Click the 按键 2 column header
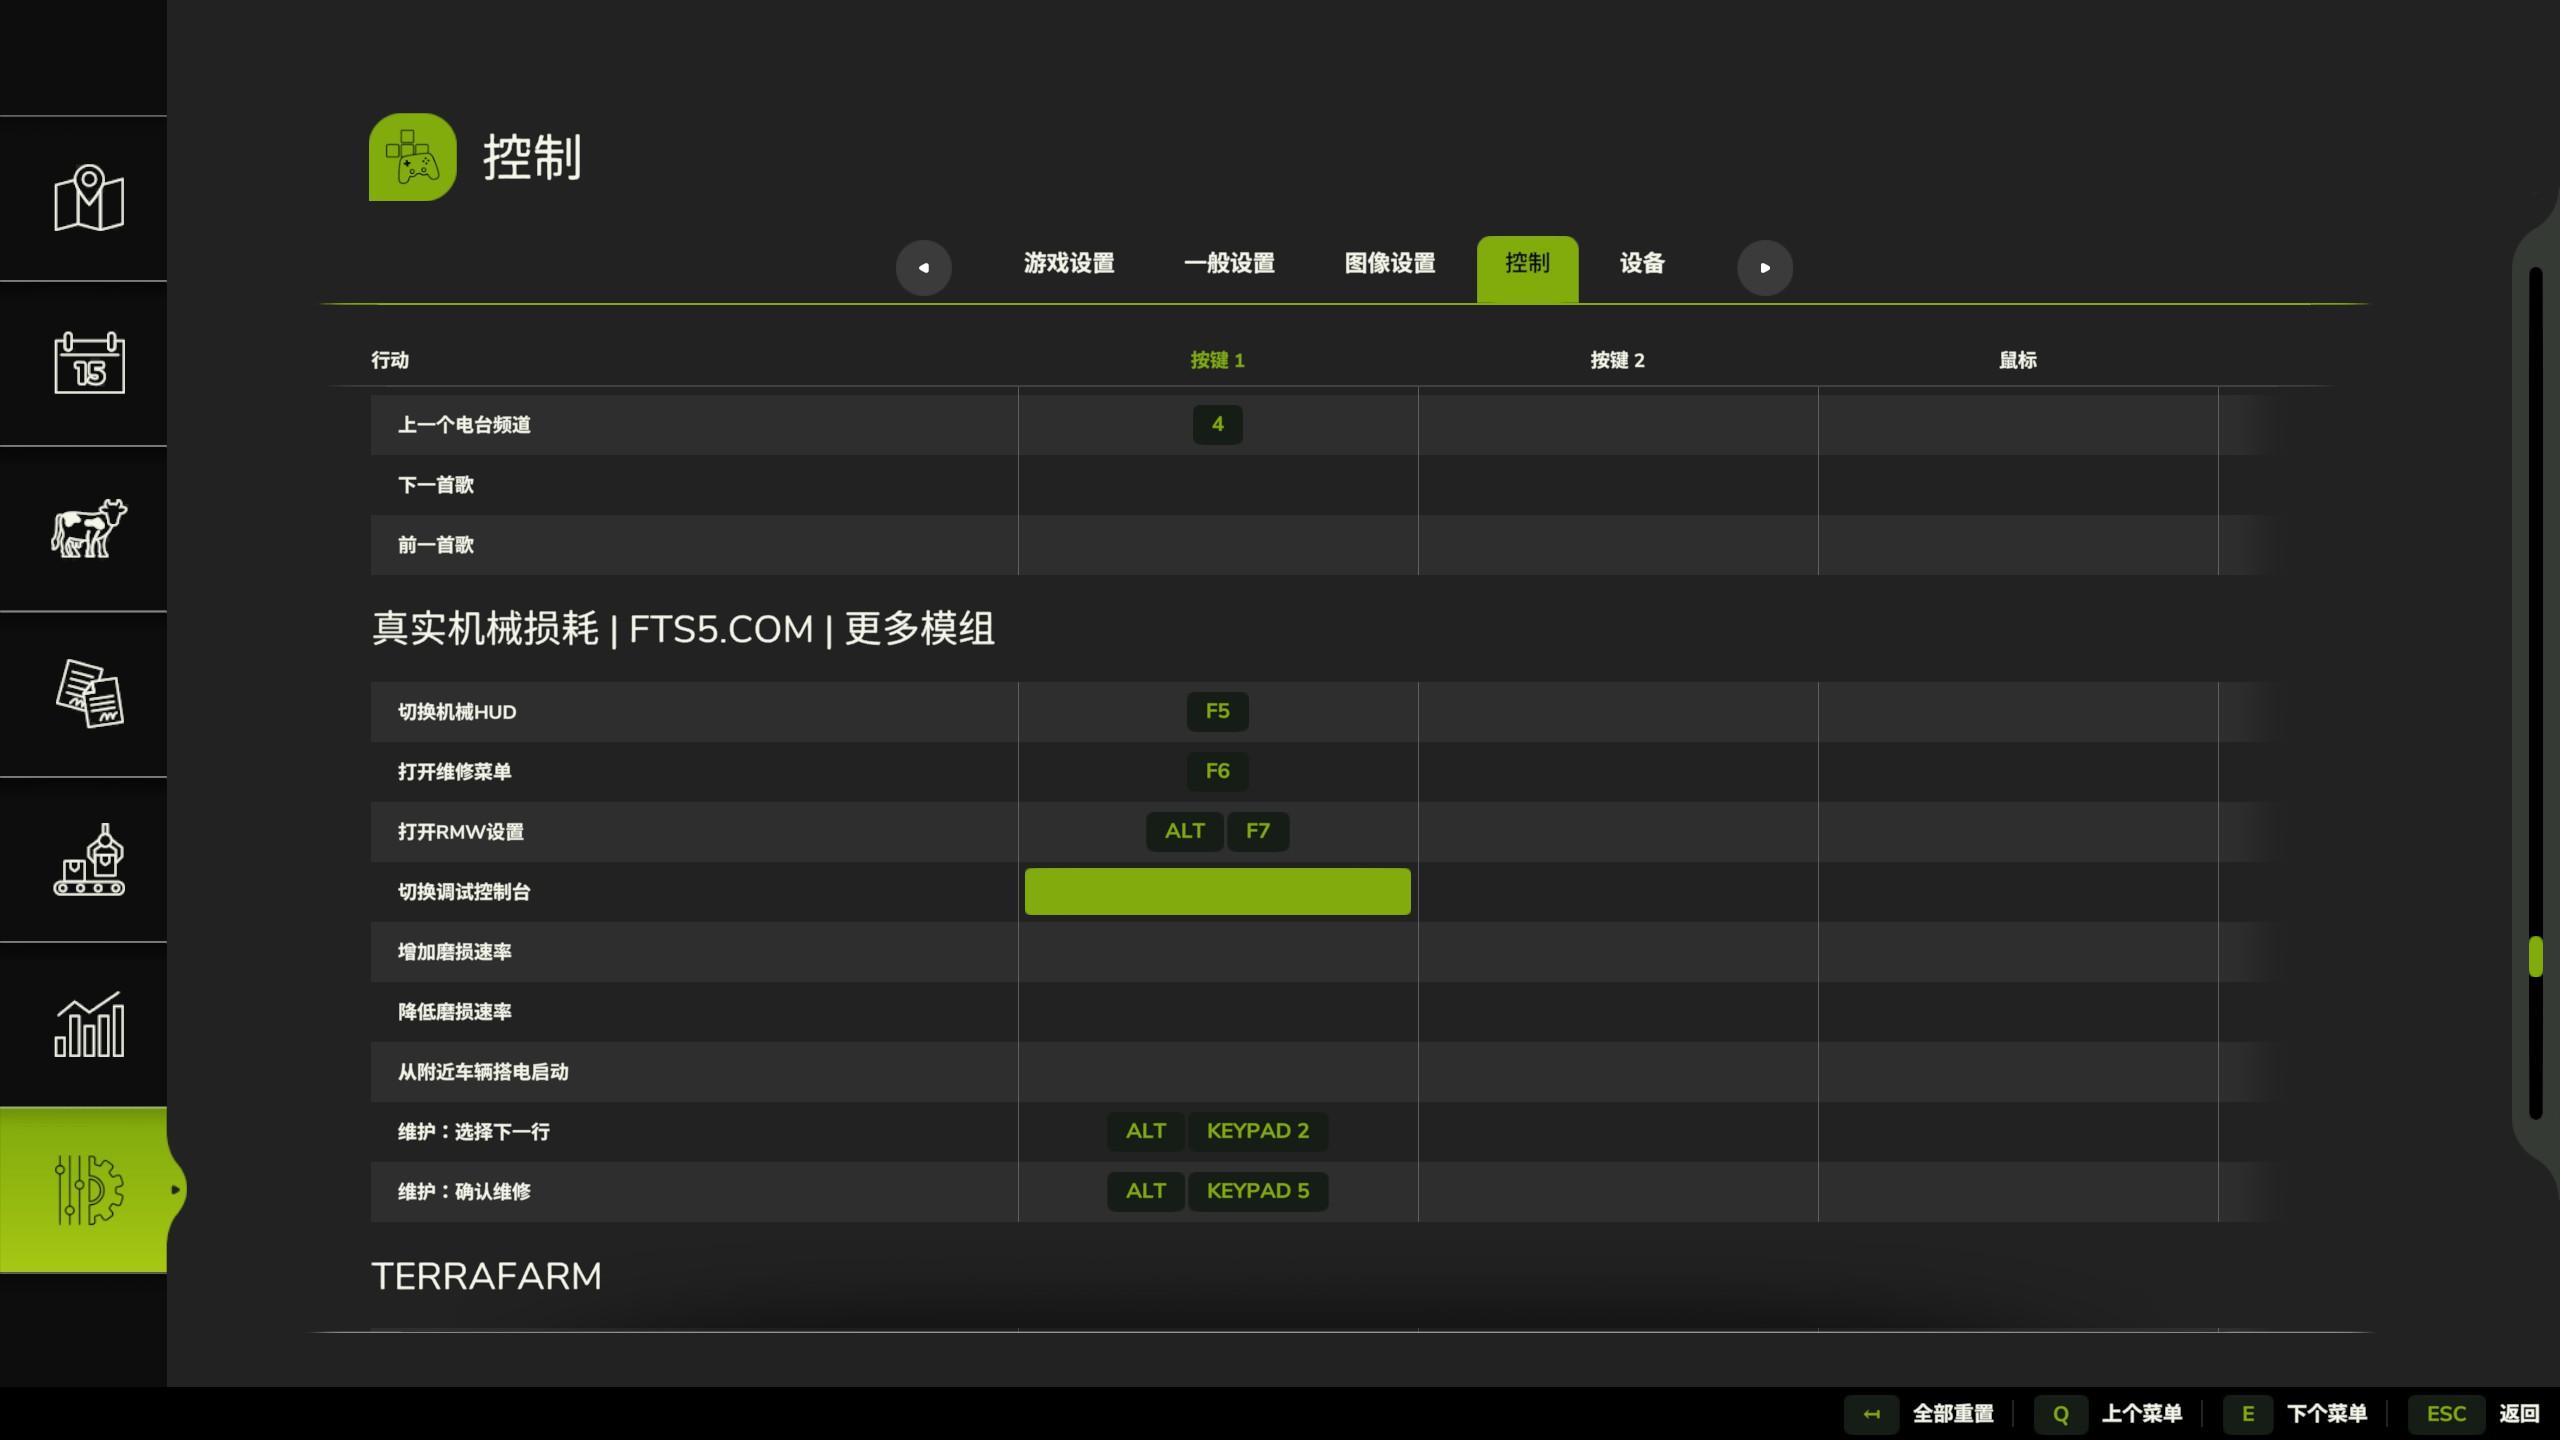Image resolution: width=2560 pixels, height=1440 pixels. (x=1617, y=360)
